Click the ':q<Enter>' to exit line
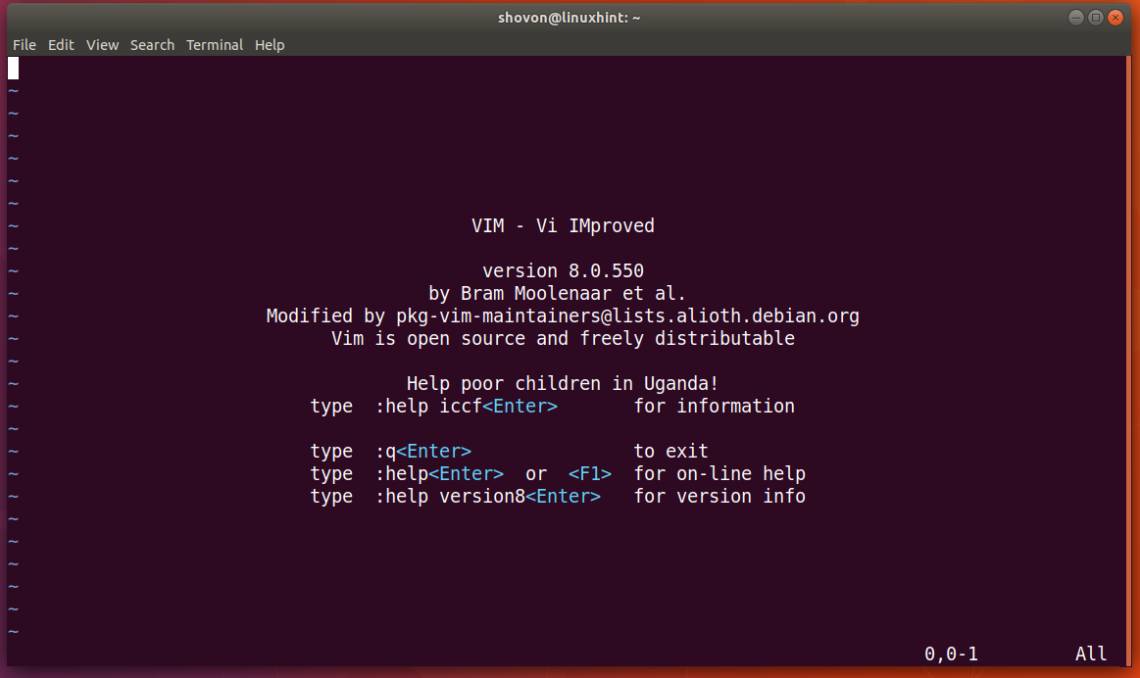 click(x=509, y=451)
